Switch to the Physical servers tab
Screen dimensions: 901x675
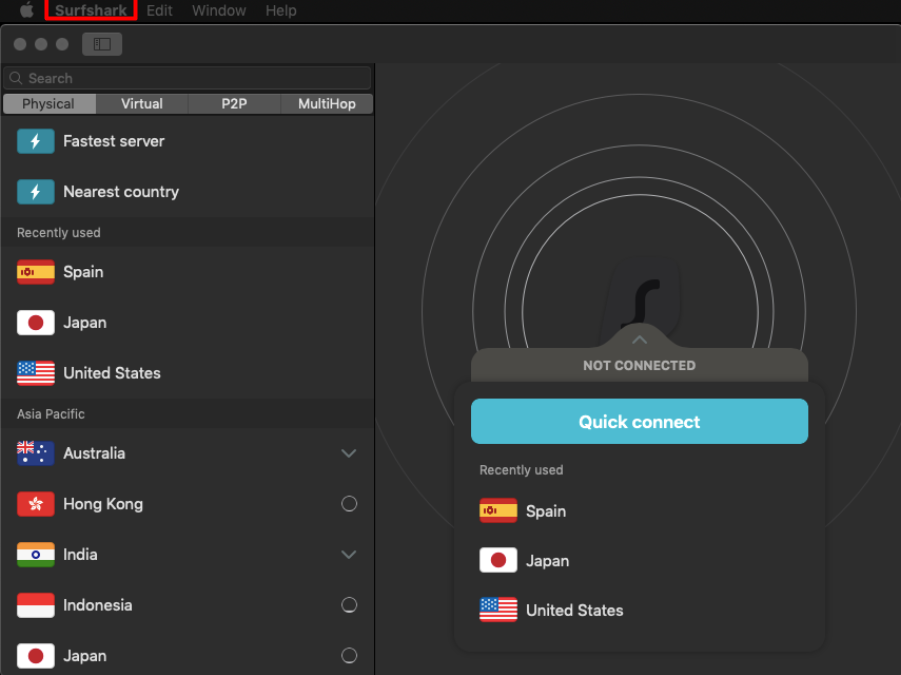pyautogui.click(x=49, y=104)
